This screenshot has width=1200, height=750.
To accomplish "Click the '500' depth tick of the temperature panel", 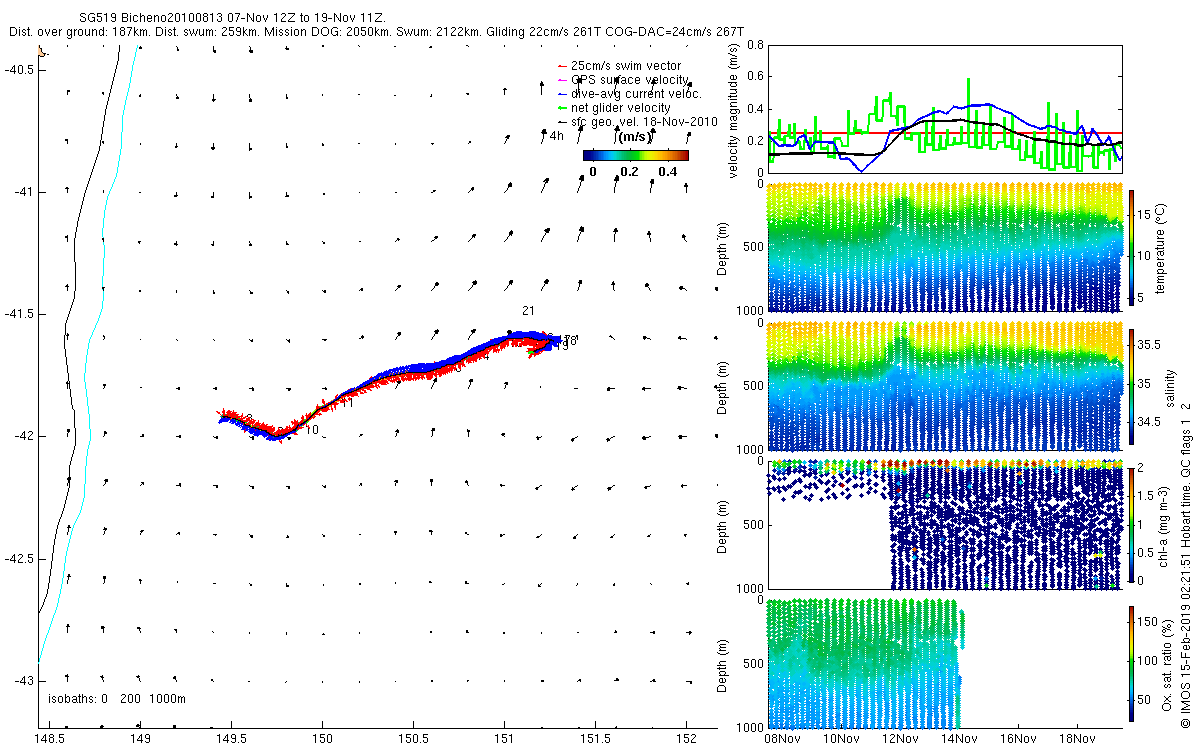I will (755, 247).
